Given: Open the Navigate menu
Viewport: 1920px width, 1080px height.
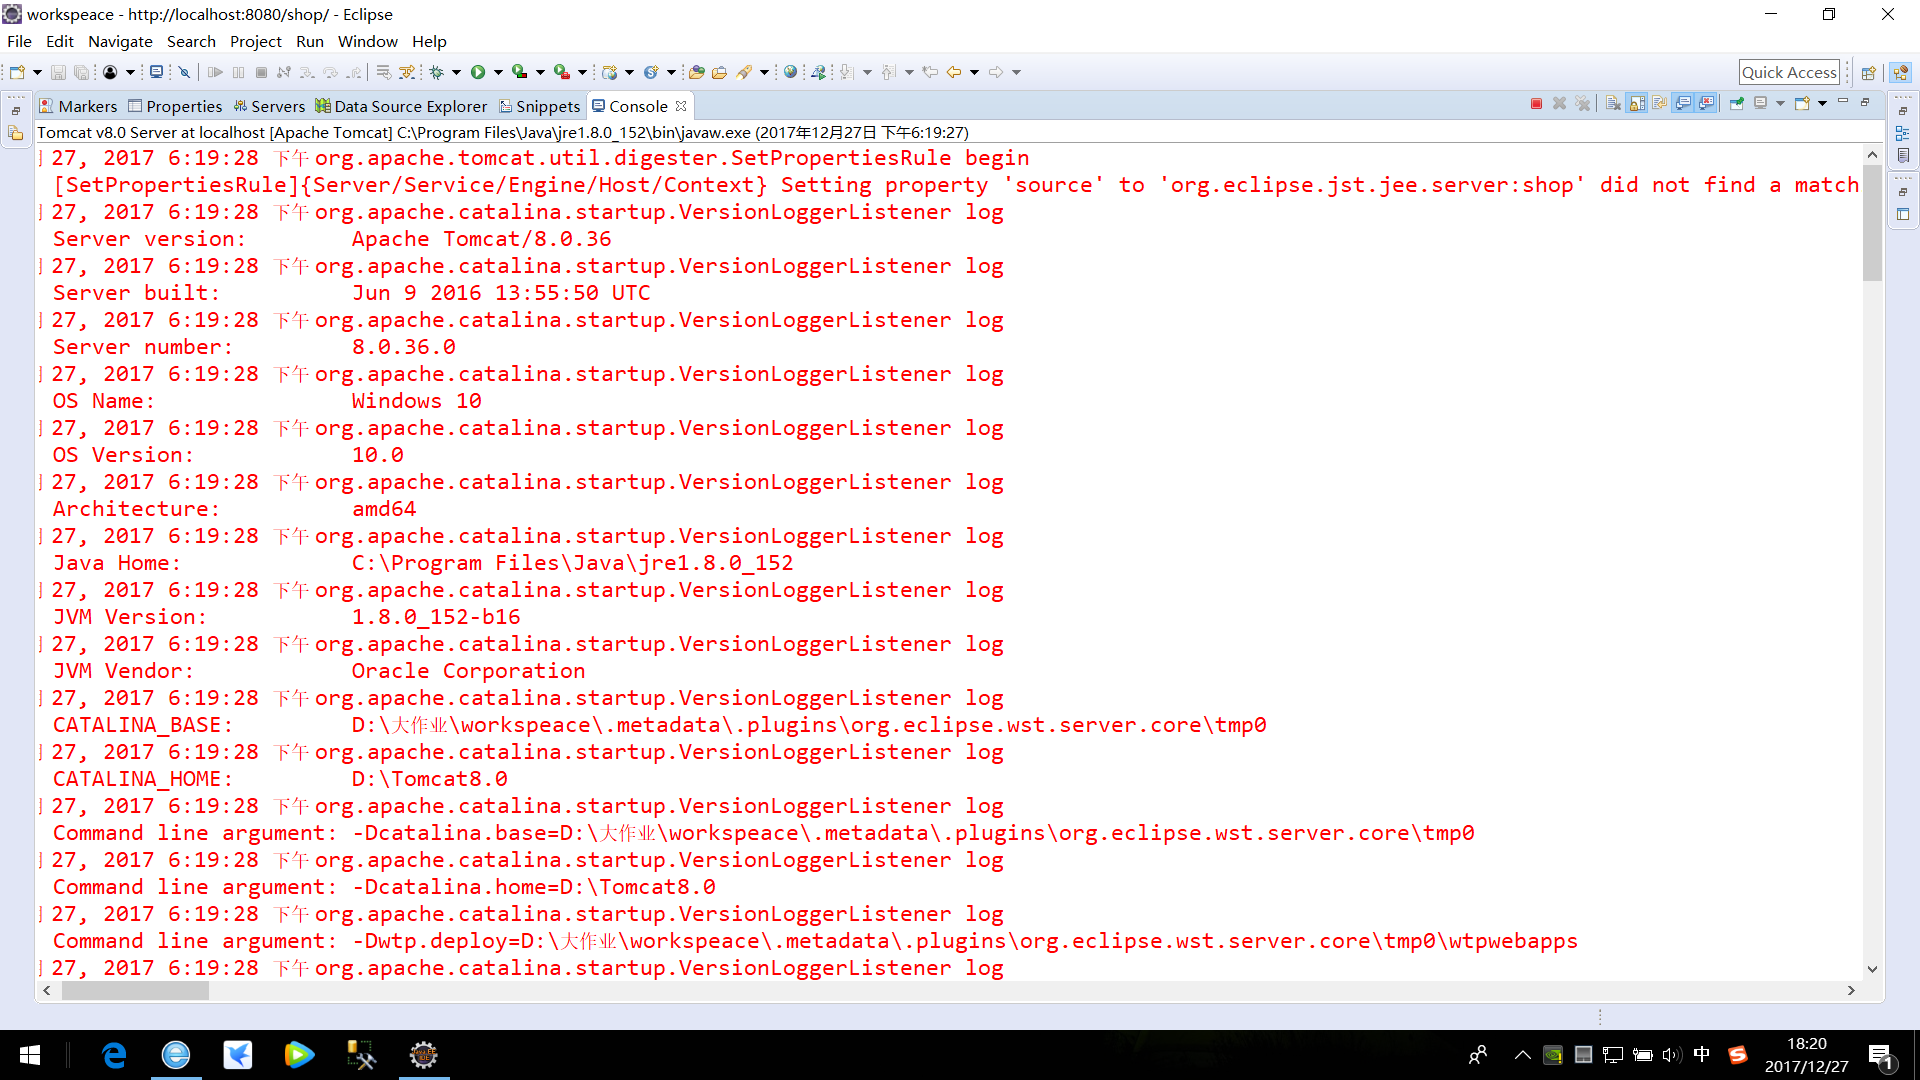Looking at the screenshot, I should (x=120, y=41).
